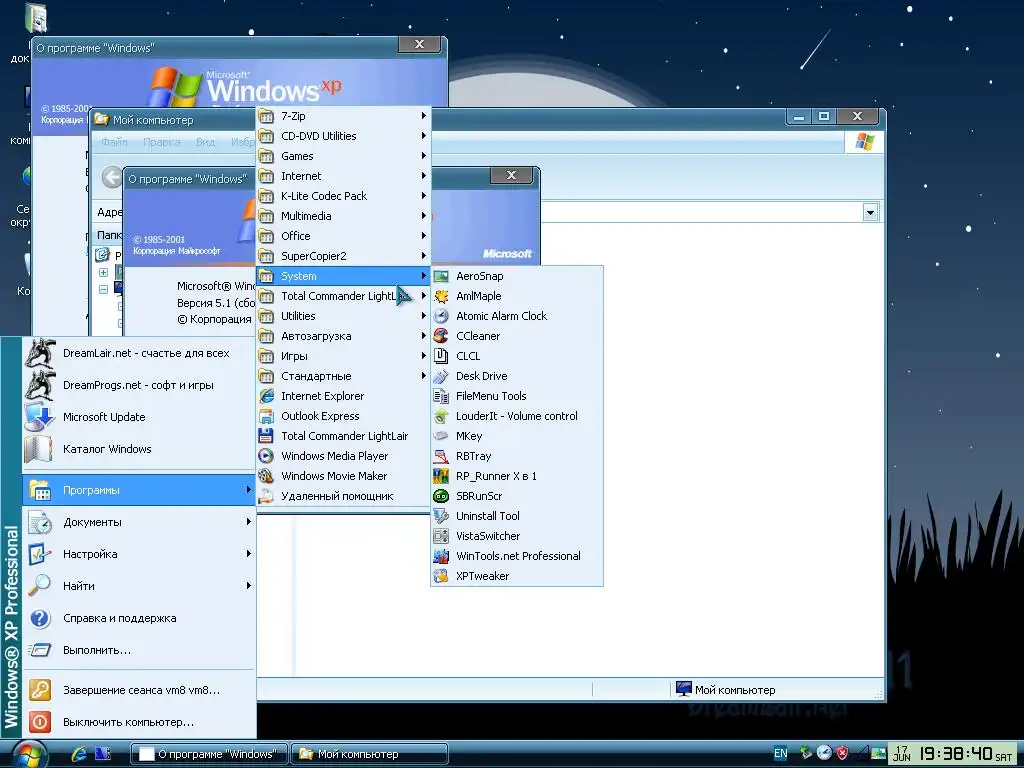1024x768 pixels.
Task: Open Настройка in Start menu
Action: [x=138, y=554]
